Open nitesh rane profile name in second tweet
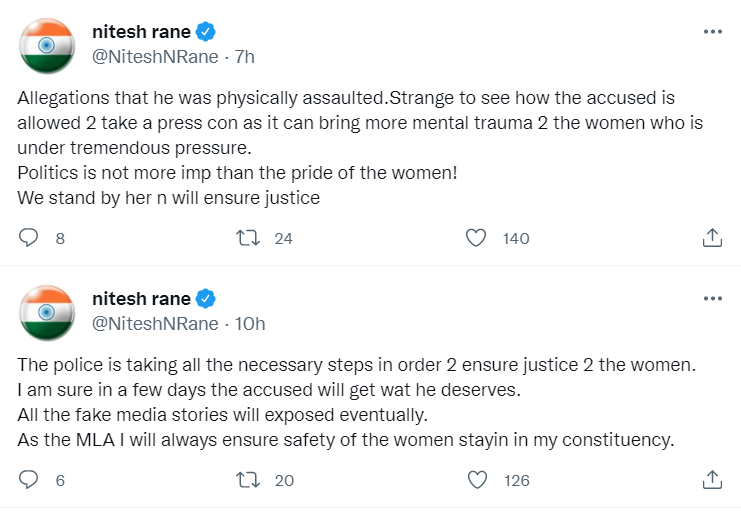The width and height of the screenshot is (741, 511). click(140, 299)
